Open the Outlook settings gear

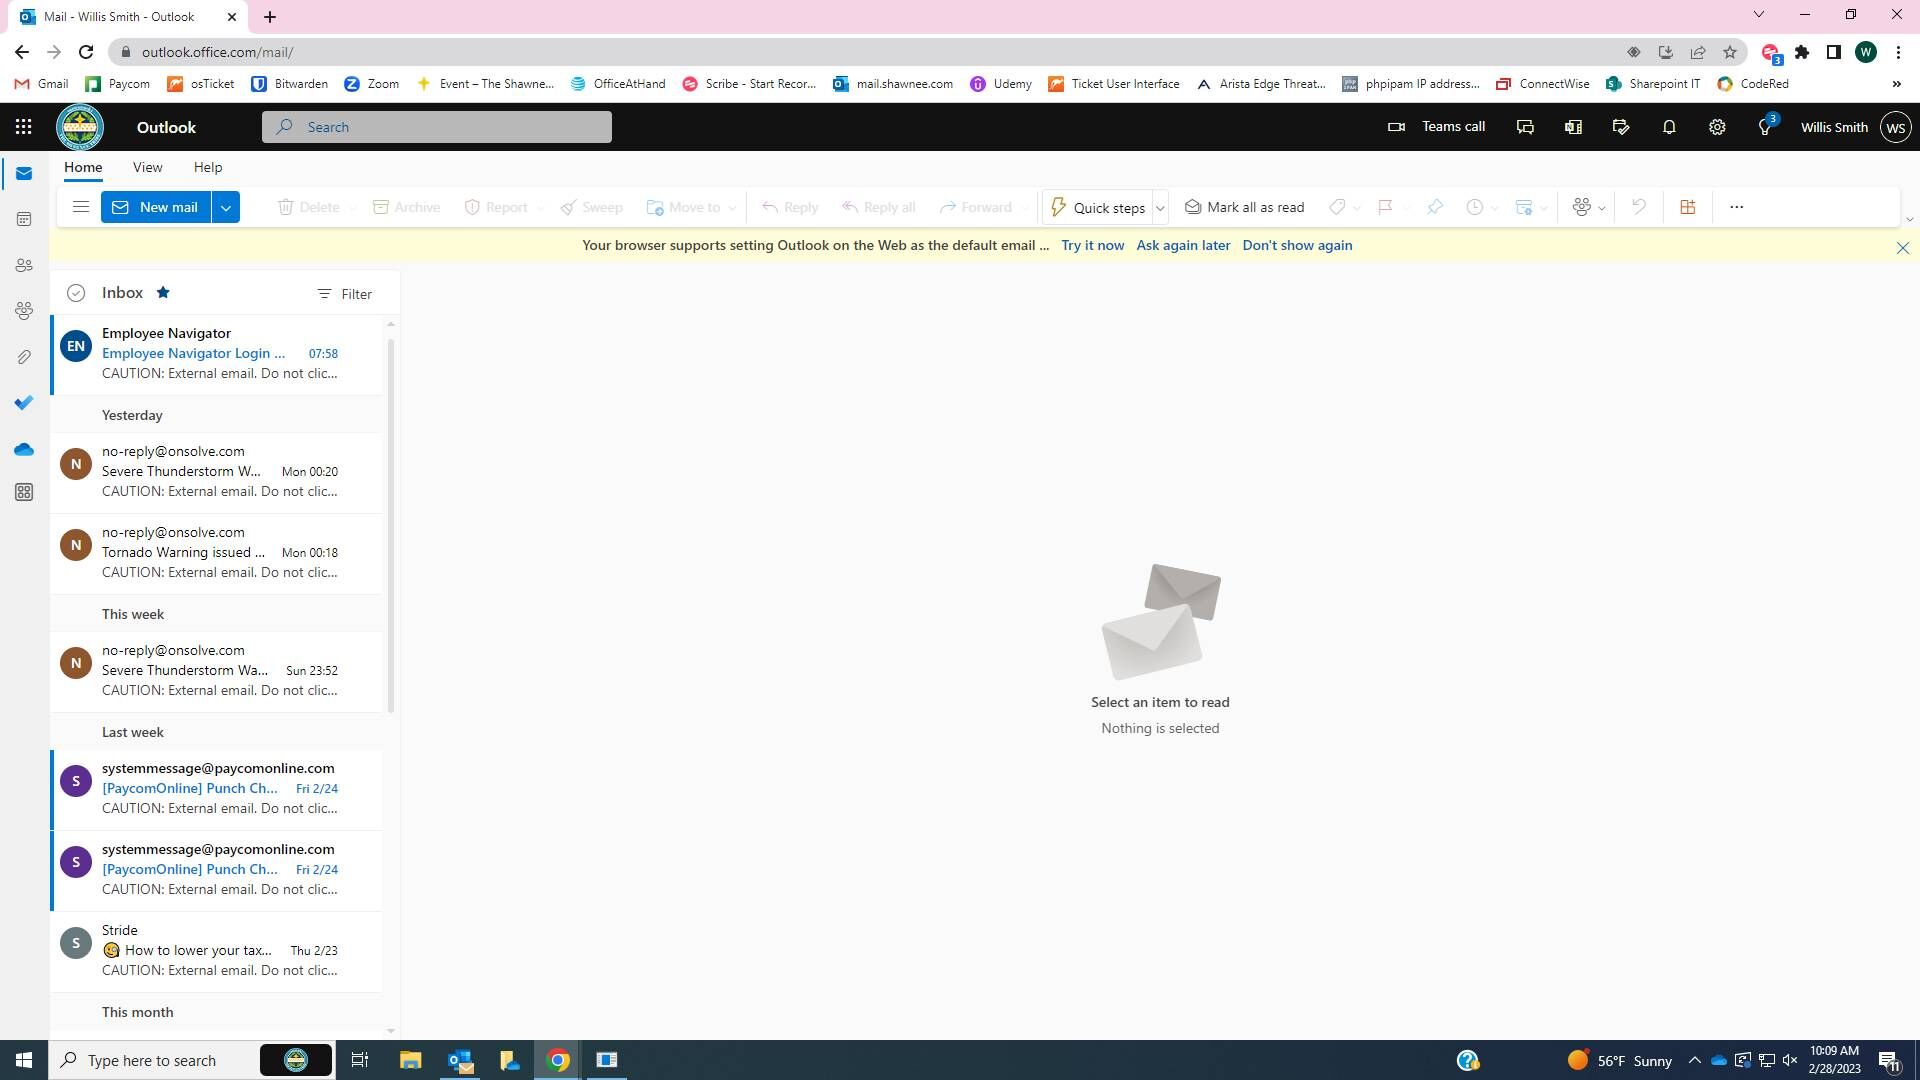pos(1717,127)
